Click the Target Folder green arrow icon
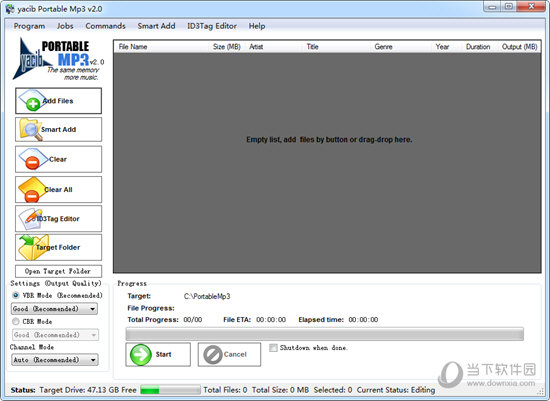The height and width of the screenshot is (401, 550). [x=33, y=248]
